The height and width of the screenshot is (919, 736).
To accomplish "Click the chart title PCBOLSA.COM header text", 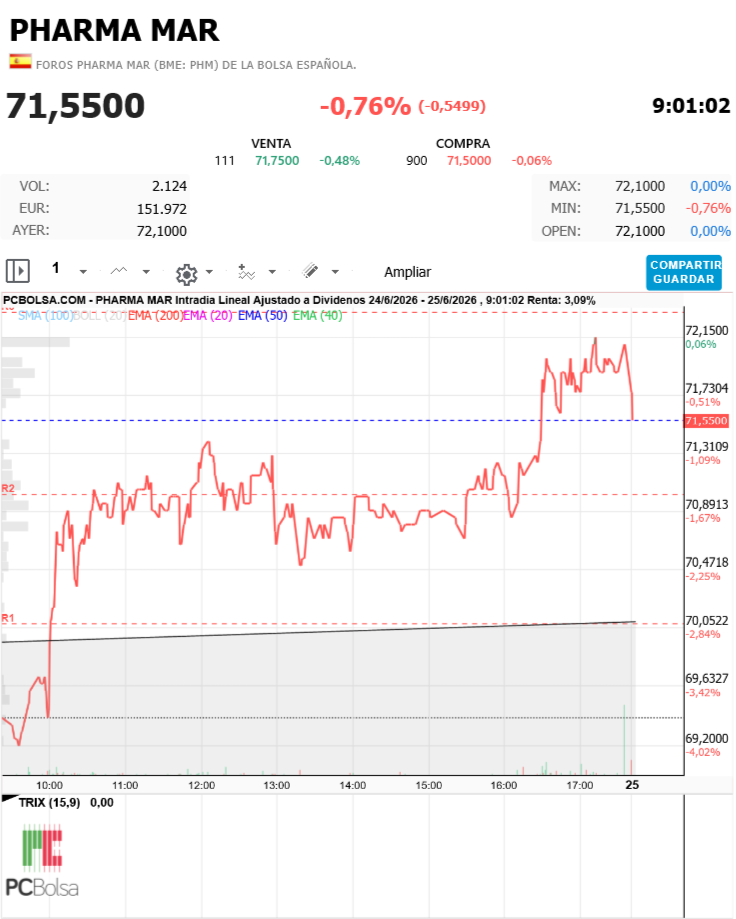I will (299, 300).
